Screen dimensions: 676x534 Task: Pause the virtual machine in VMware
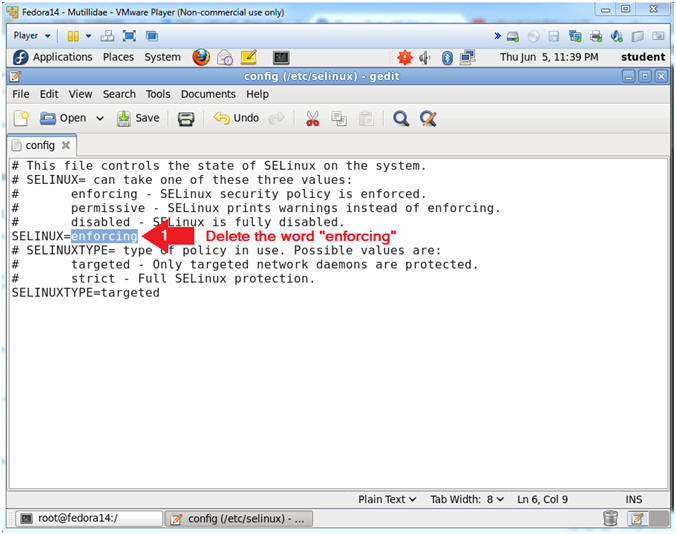coord(73,36)
